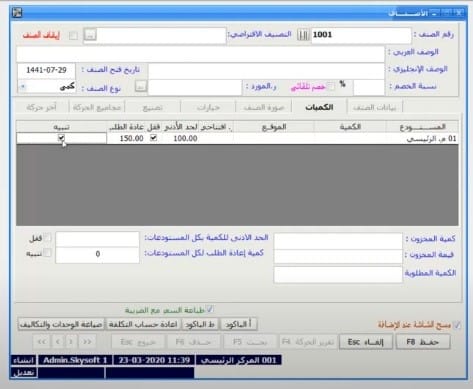473x389 pixels.
Task: Click status bar entry Admin.Skysoft 1
Action: point(75,360)
